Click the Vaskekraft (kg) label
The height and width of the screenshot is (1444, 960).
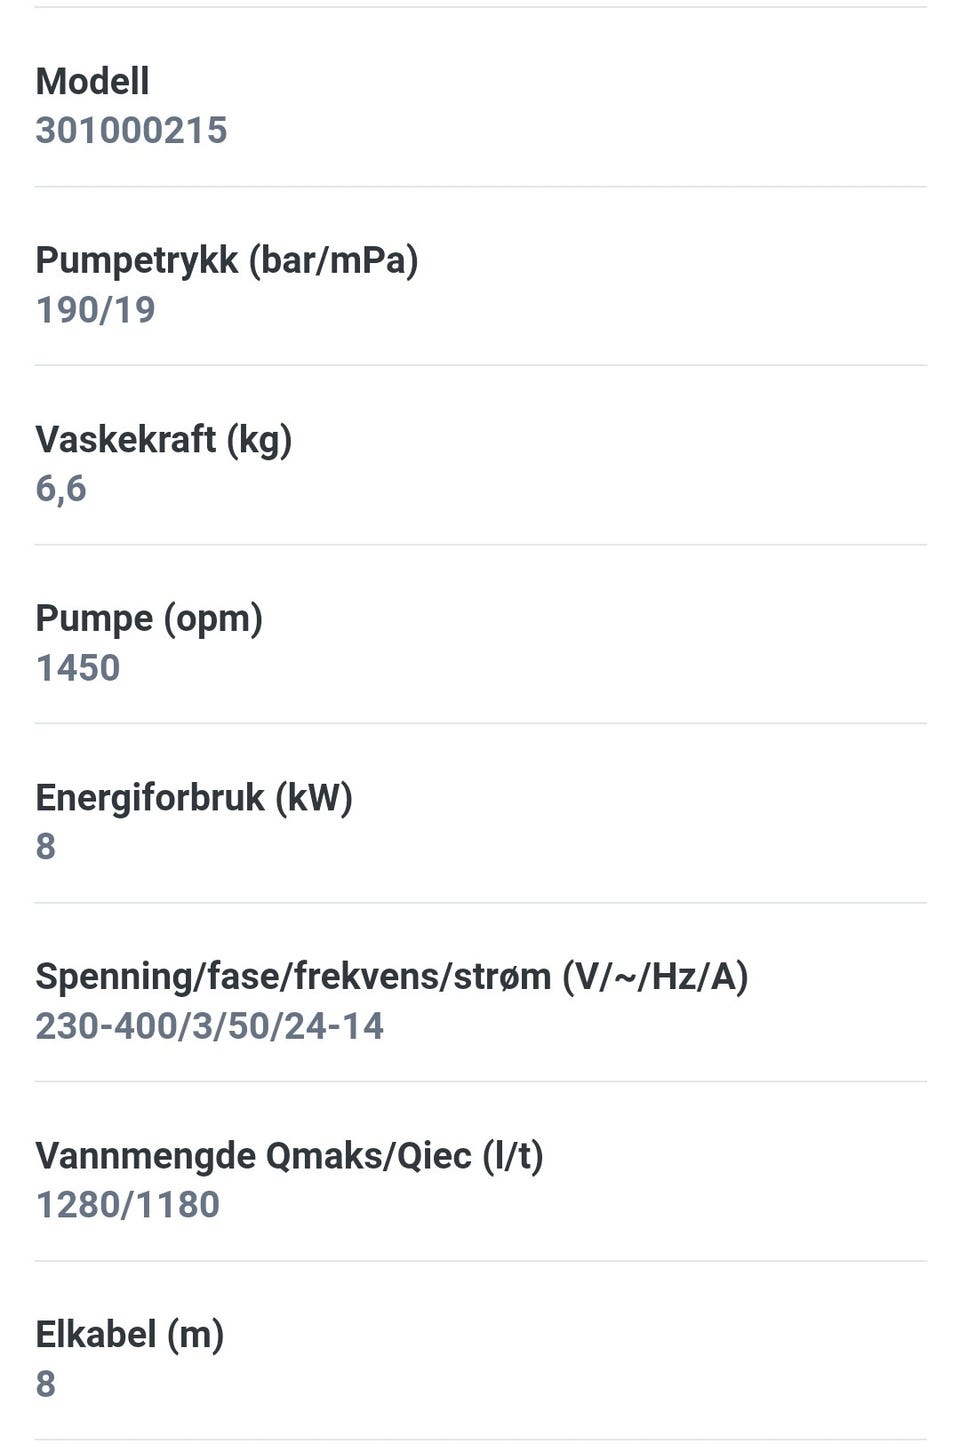click(x=164, y=439)
